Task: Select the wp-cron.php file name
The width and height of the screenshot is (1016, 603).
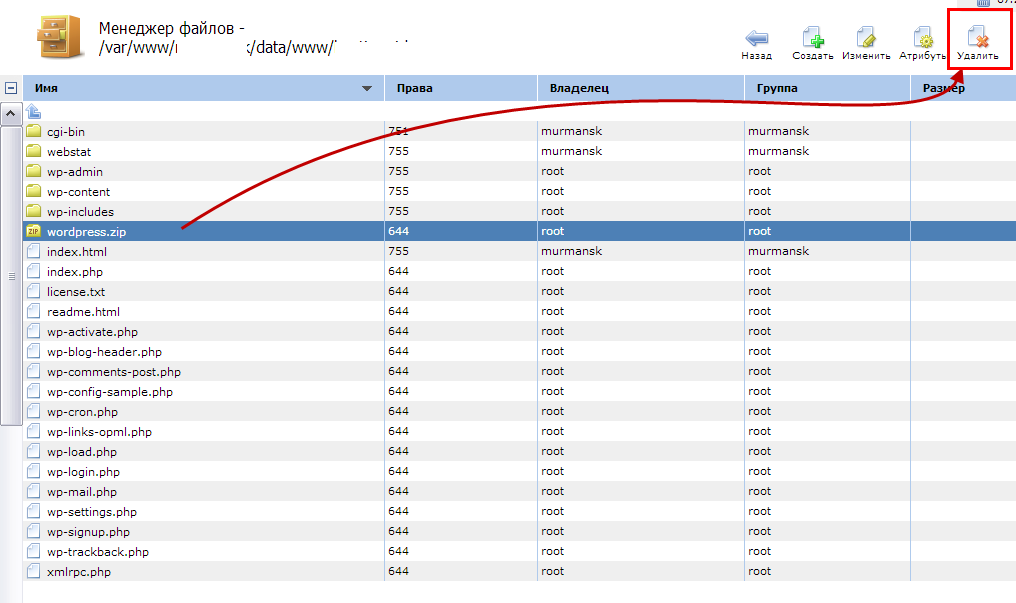Action: pos(82,413)
